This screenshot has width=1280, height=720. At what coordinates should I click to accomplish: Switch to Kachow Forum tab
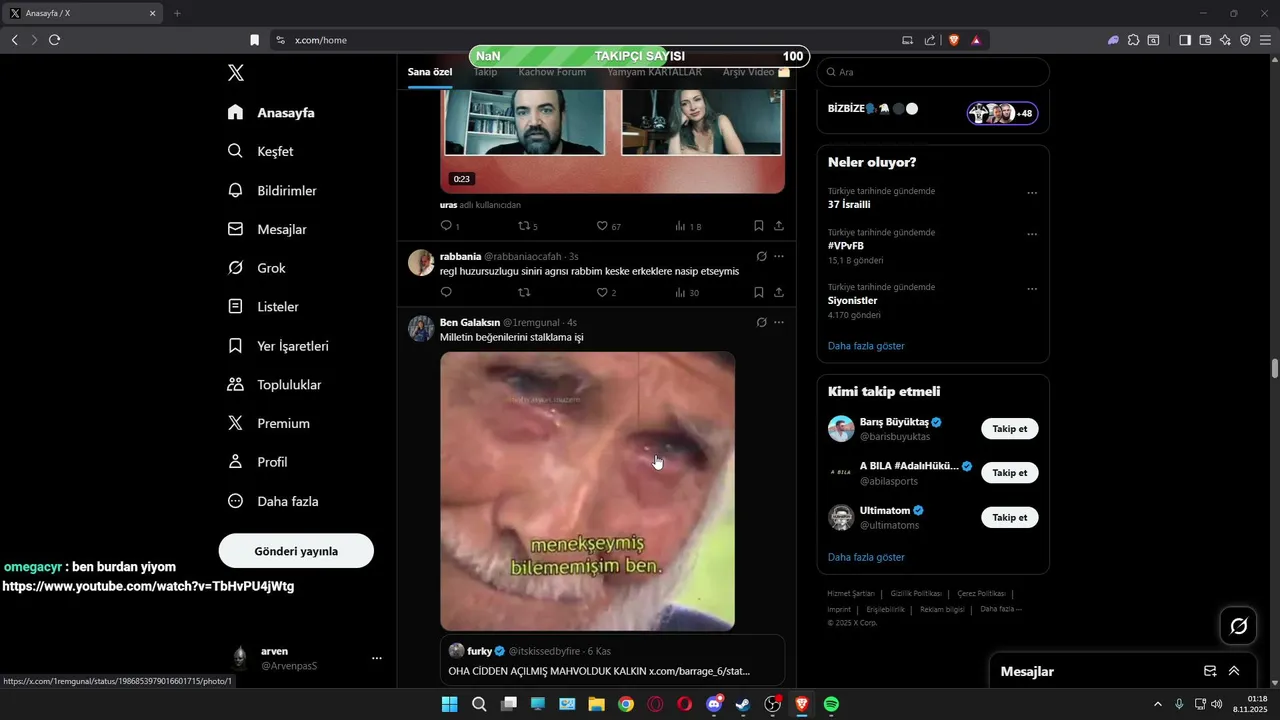pos(552,72)
